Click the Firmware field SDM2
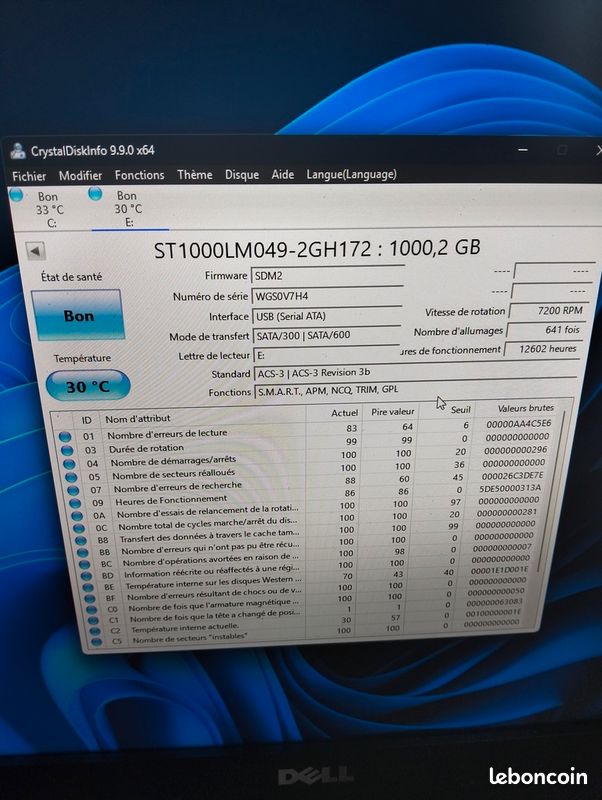Screen dimensions: 602x800 click(x=328, y=276)
